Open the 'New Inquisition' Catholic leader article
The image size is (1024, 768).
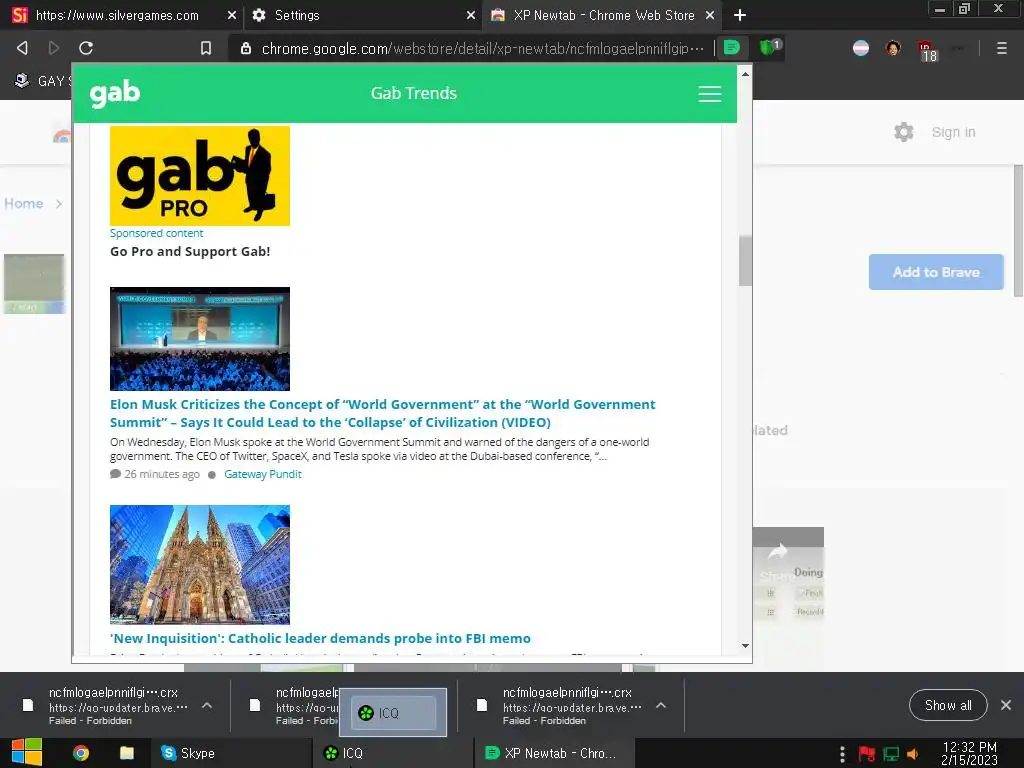tap(320, 639)
